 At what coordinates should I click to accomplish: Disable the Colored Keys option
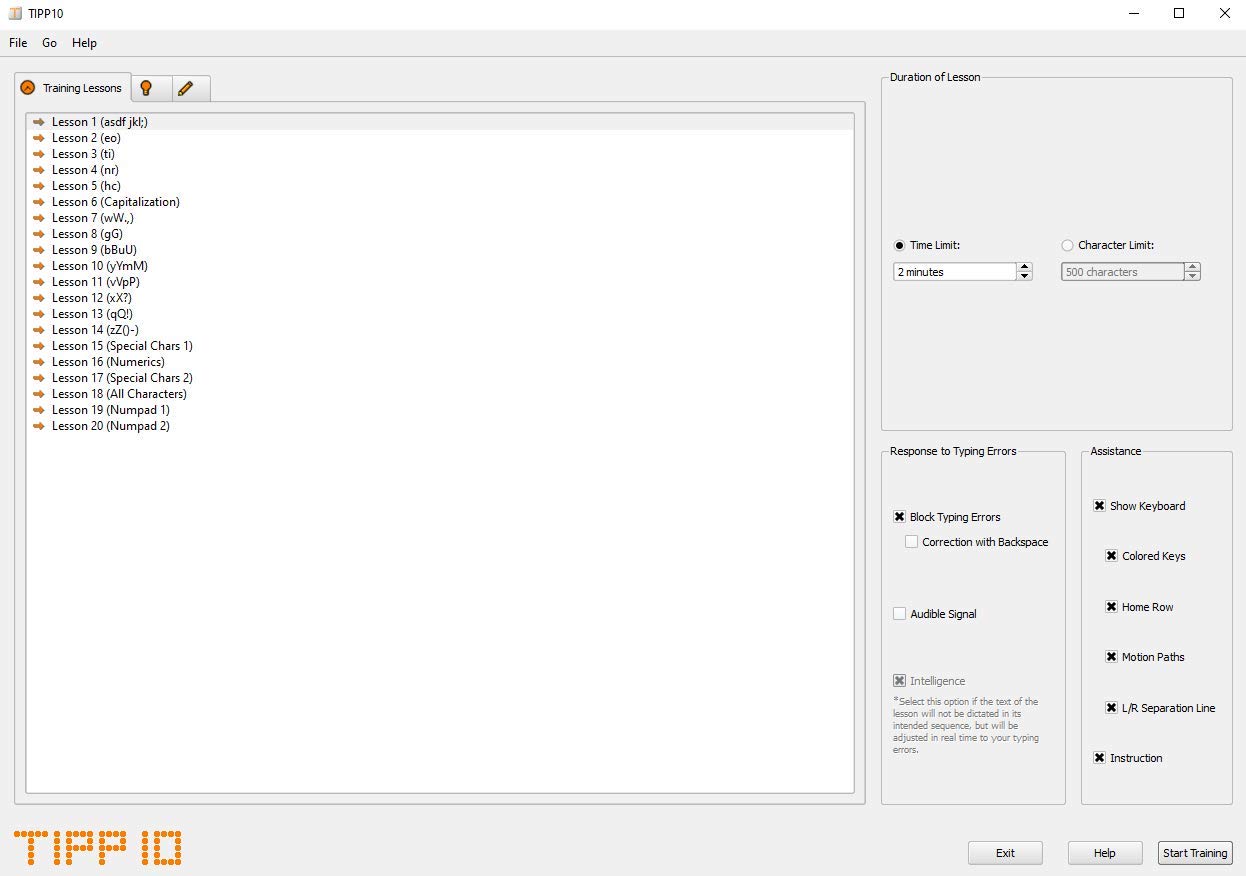(x=1111, y=556)
